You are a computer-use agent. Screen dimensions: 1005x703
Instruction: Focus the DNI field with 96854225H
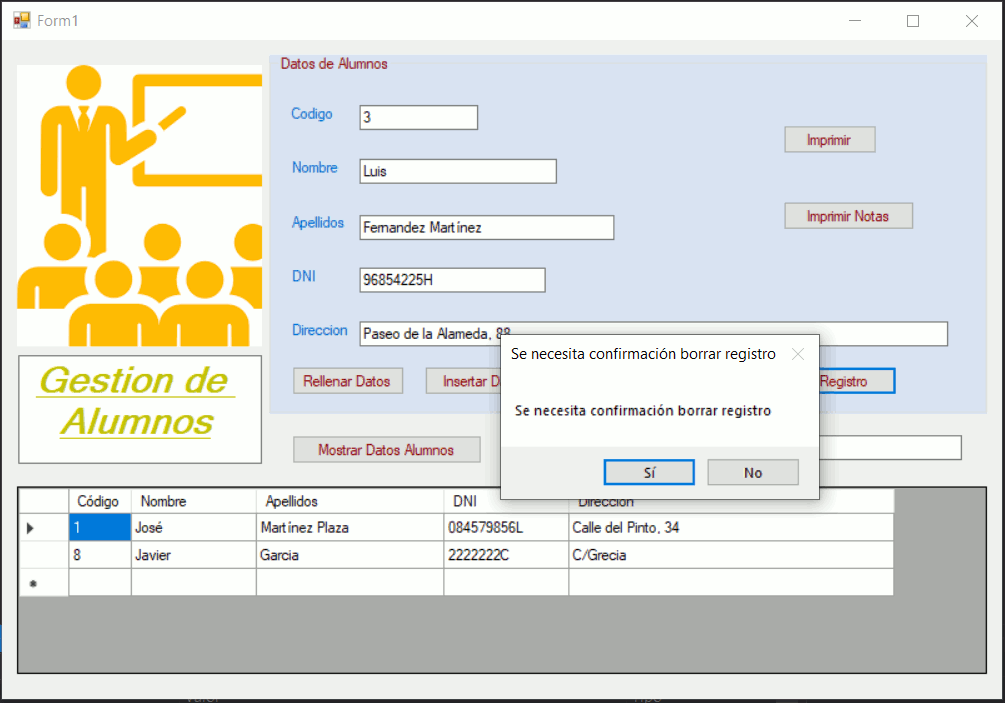(x=452, y=280)
